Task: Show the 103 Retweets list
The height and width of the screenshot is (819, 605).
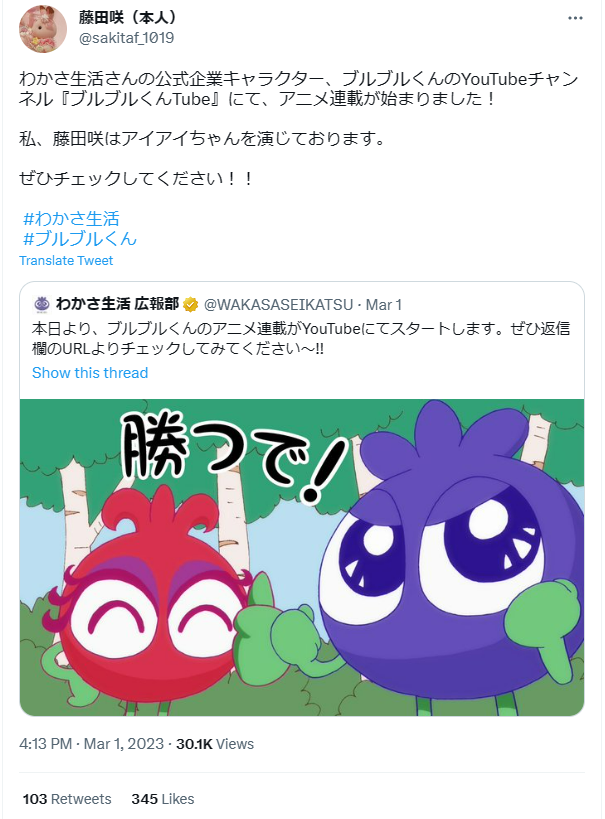Action: coord(67,799)
